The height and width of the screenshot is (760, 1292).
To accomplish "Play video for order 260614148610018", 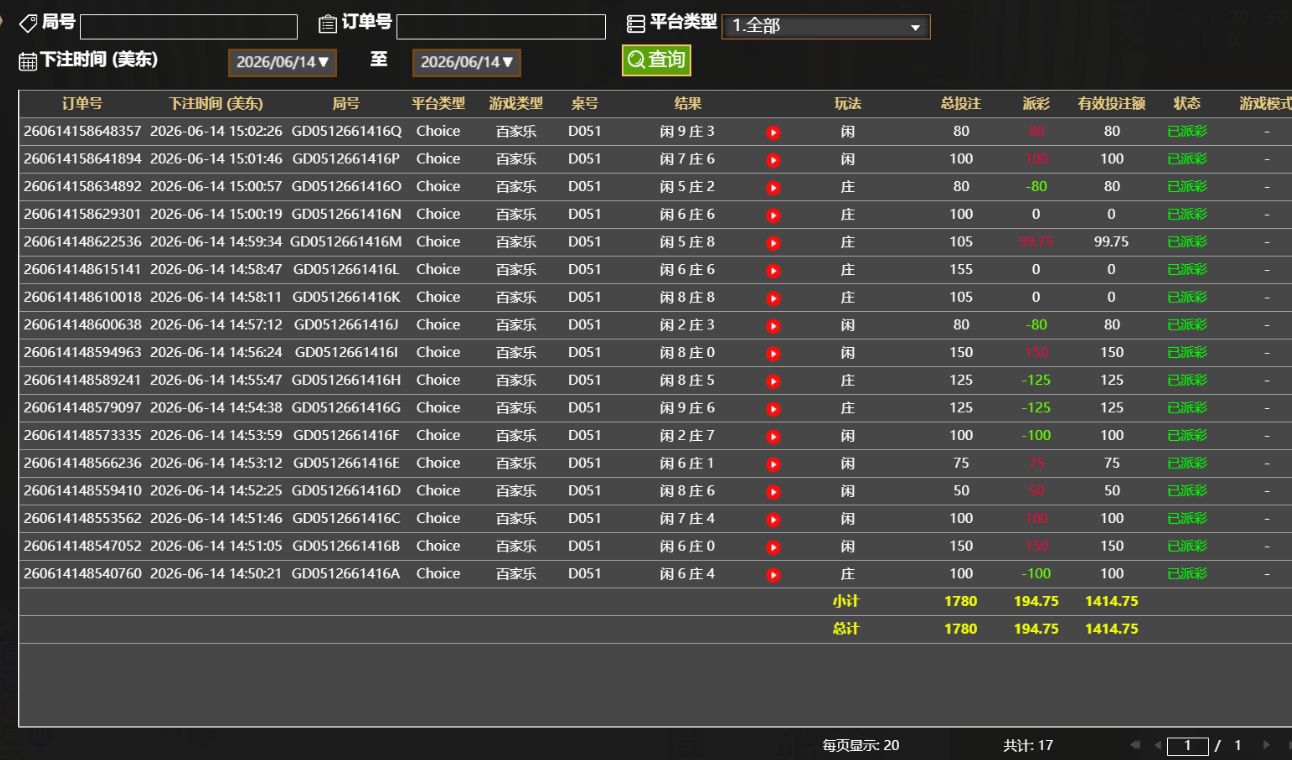I will pos(773,298).
